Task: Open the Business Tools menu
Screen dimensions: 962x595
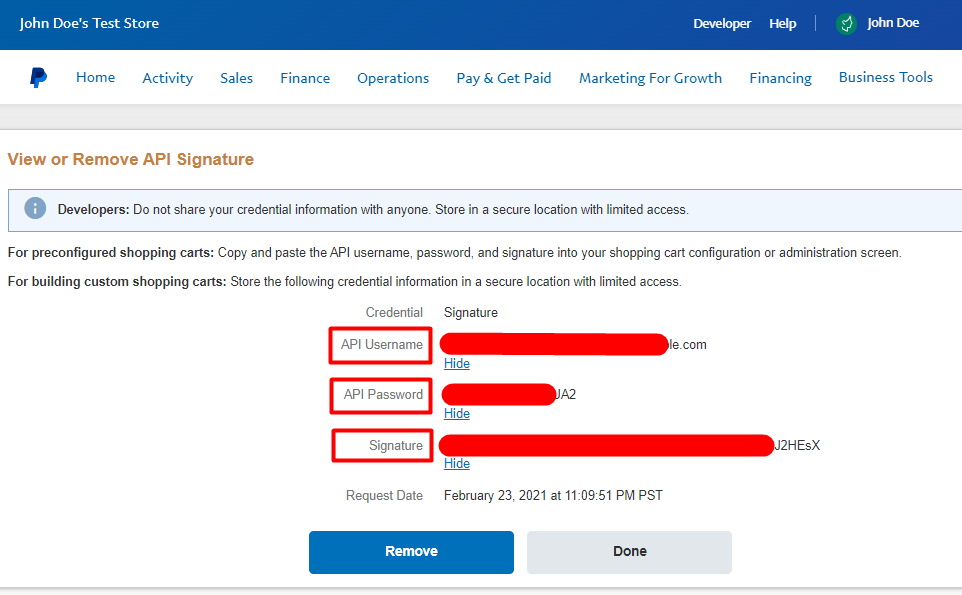Action: [x=885, y=77]
